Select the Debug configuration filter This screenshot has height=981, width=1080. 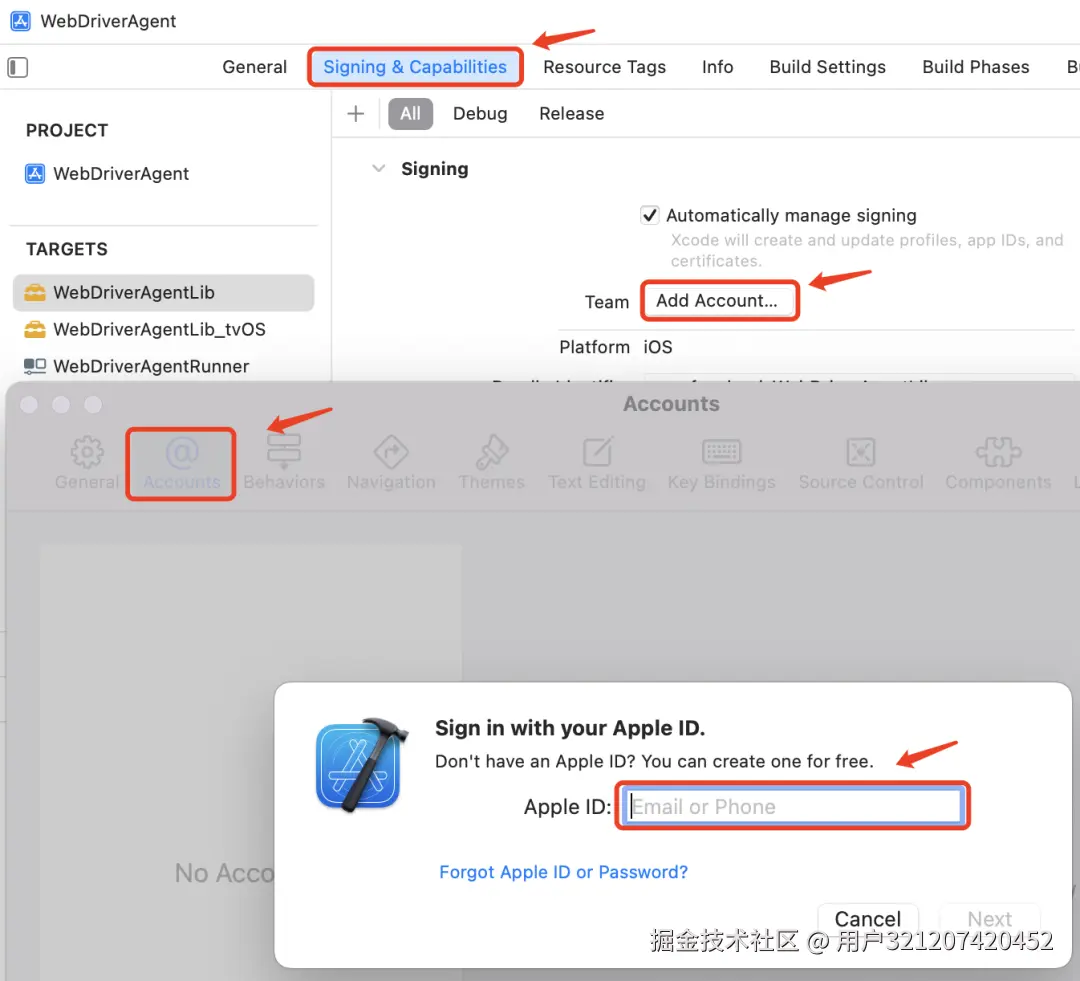point(480,114)
